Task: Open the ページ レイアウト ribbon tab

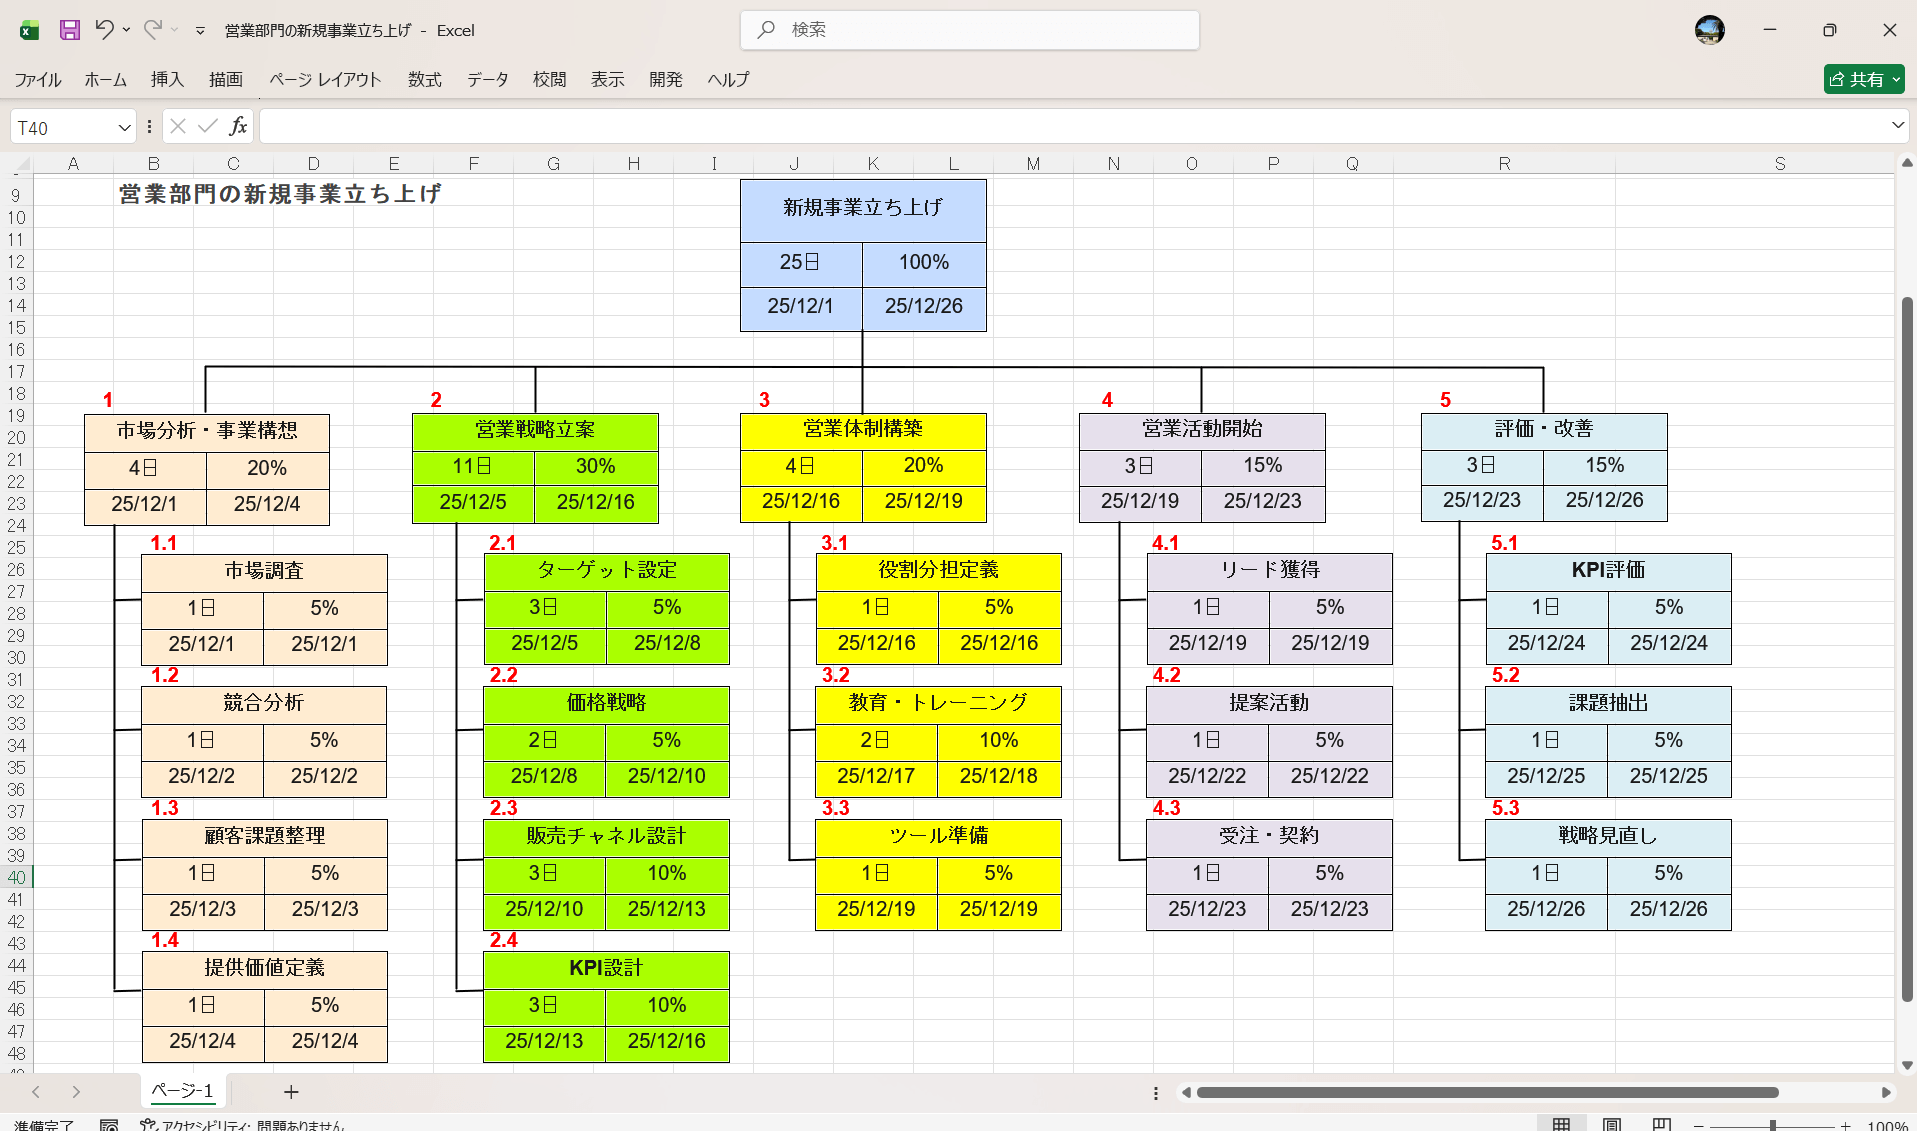Action: pos(325,79)
